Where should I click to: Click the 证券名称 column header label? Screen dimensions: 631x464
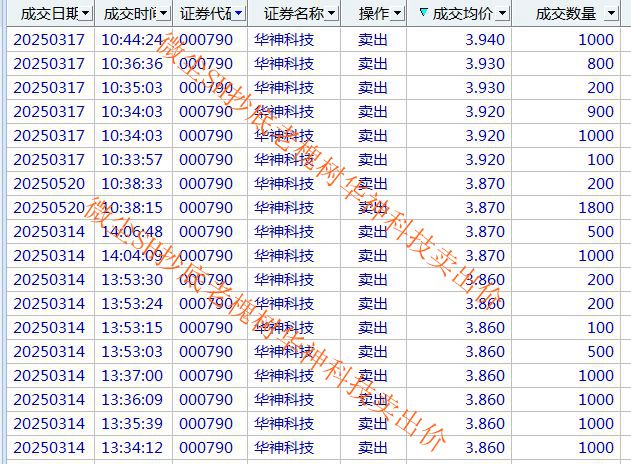(294, 14)
